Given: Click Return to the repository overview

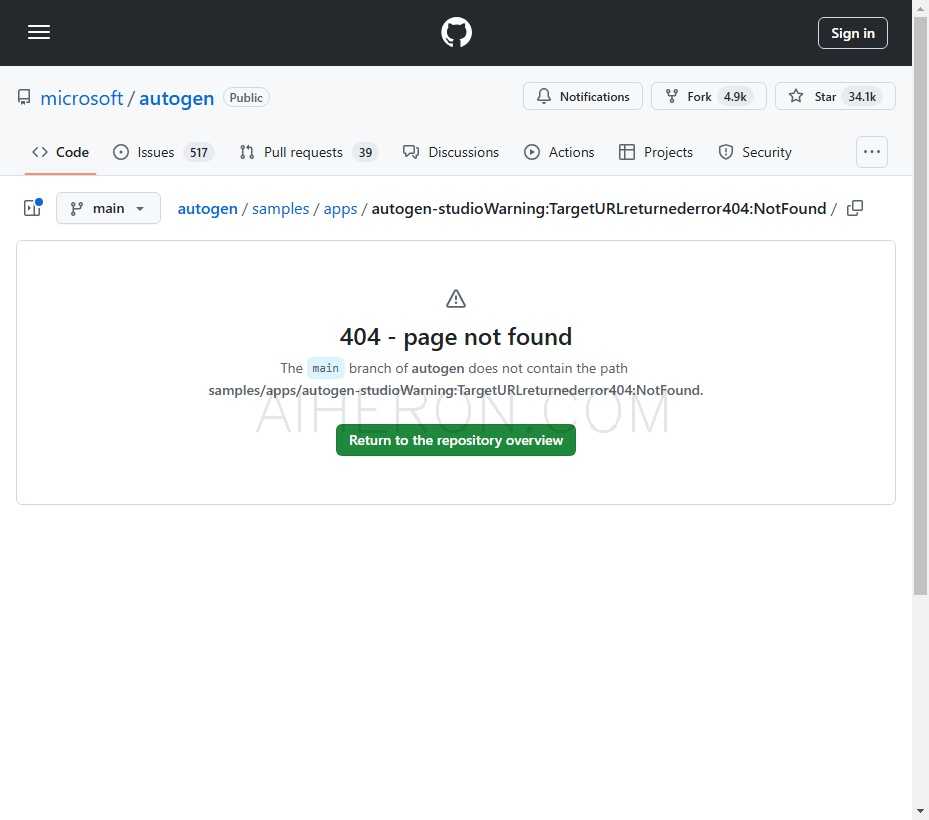Looking at the screenshot, I should pyautogui.click(x=456, y=440).
